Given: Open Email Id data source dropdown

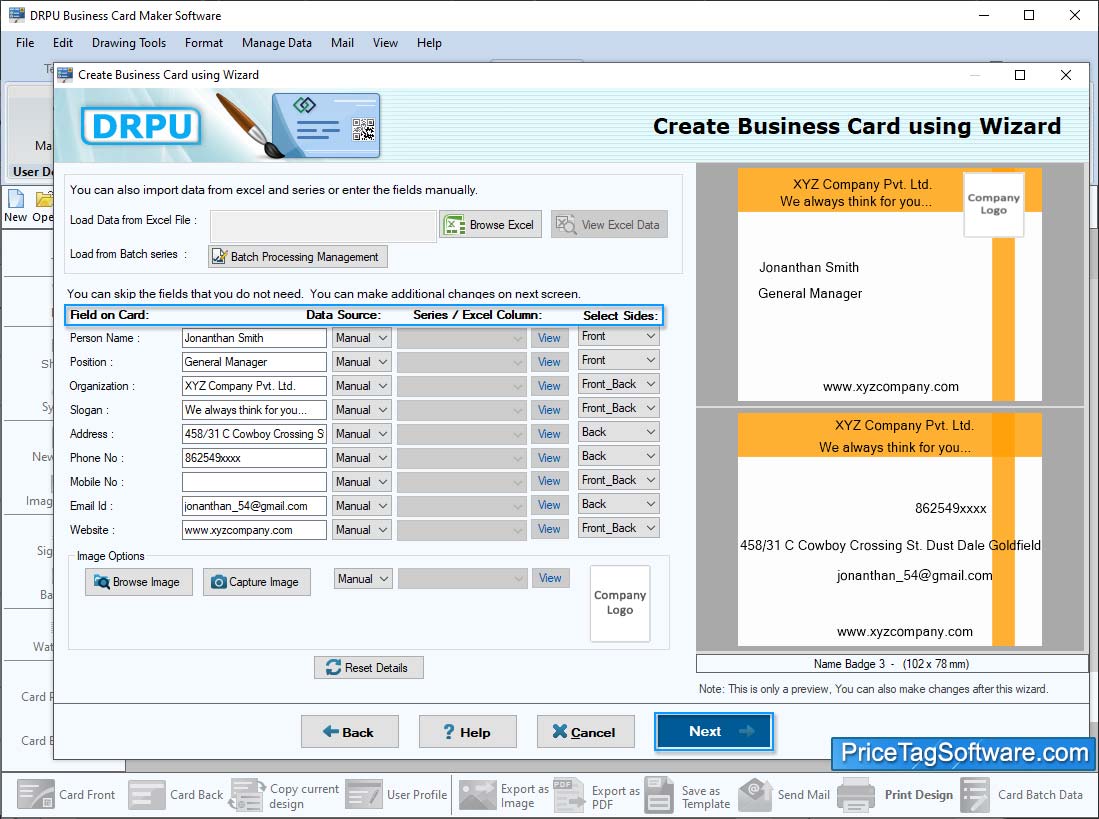Looking at the screenshot, I should point(362,506).
